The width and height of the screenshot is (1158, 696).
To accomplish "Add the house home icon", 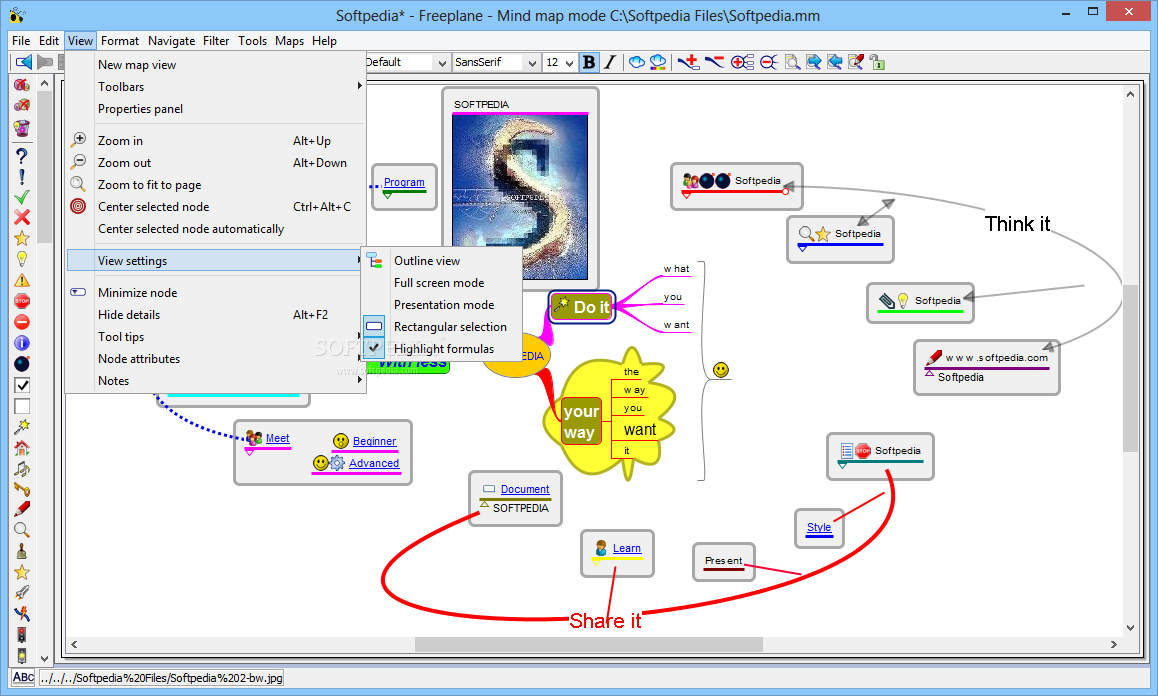I will [22, 448].
